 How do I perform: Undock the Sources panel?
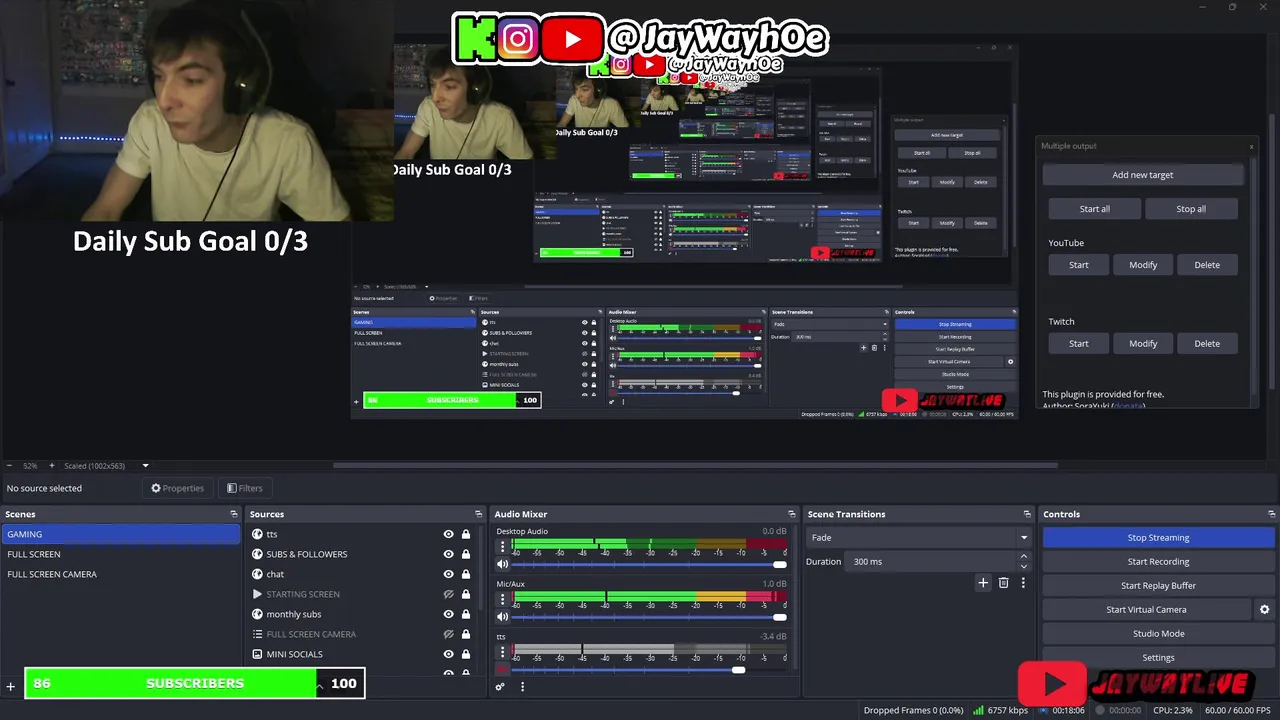click(x=478, y=514)
